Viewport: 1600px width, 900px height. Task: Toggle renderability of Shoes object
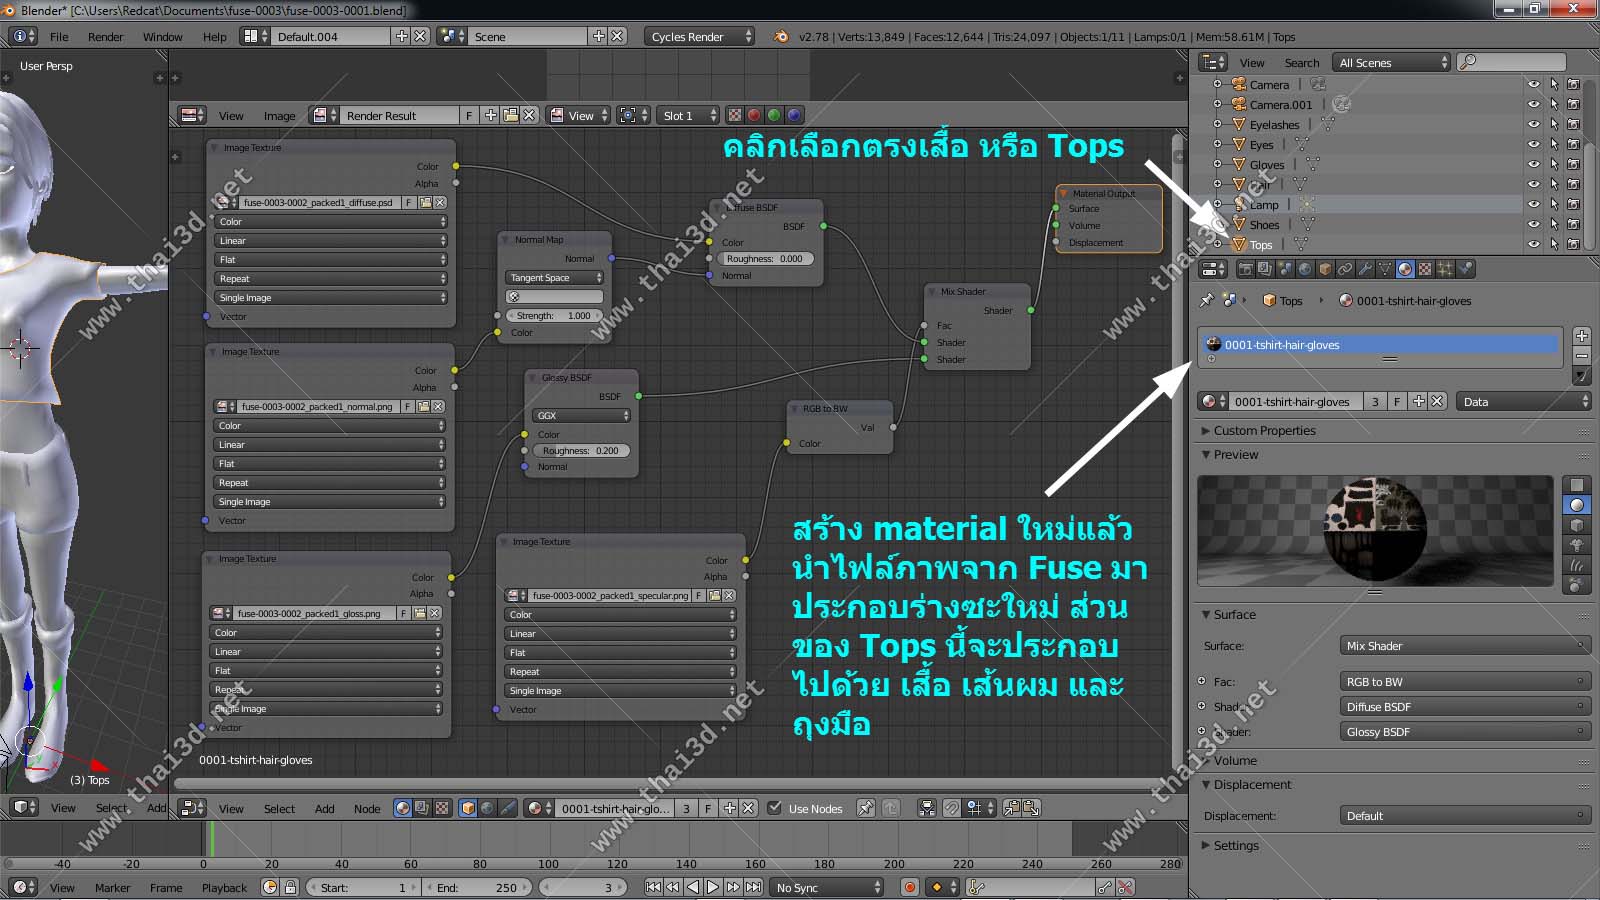pyautogui.click(x=1574, y=224)
